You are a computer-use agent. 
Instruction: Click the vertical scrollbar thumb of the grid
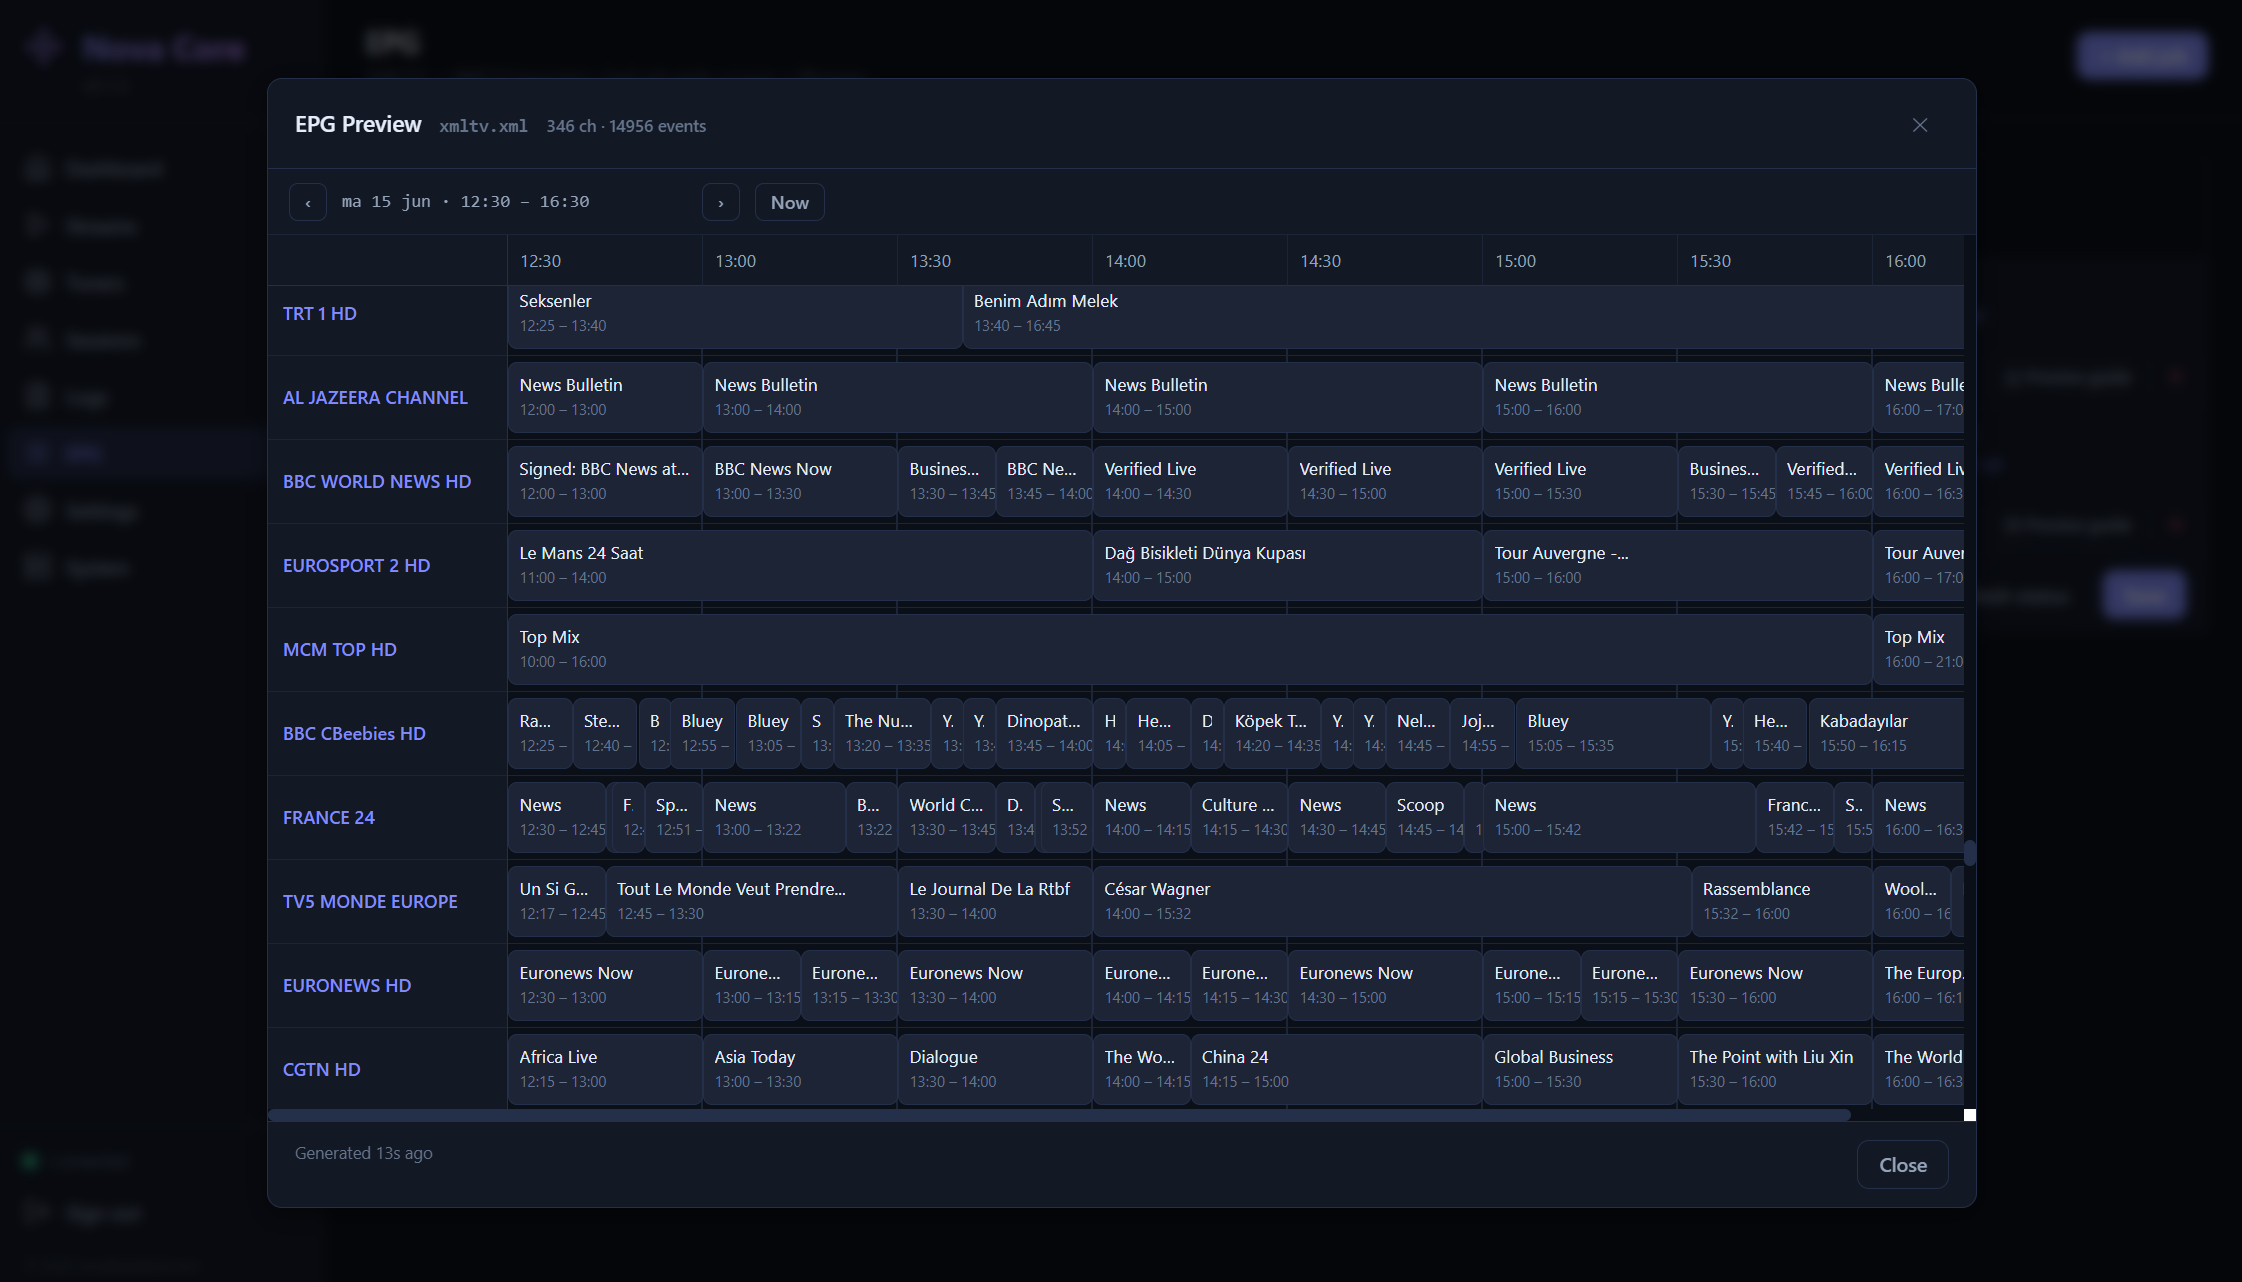point(1969,853)
